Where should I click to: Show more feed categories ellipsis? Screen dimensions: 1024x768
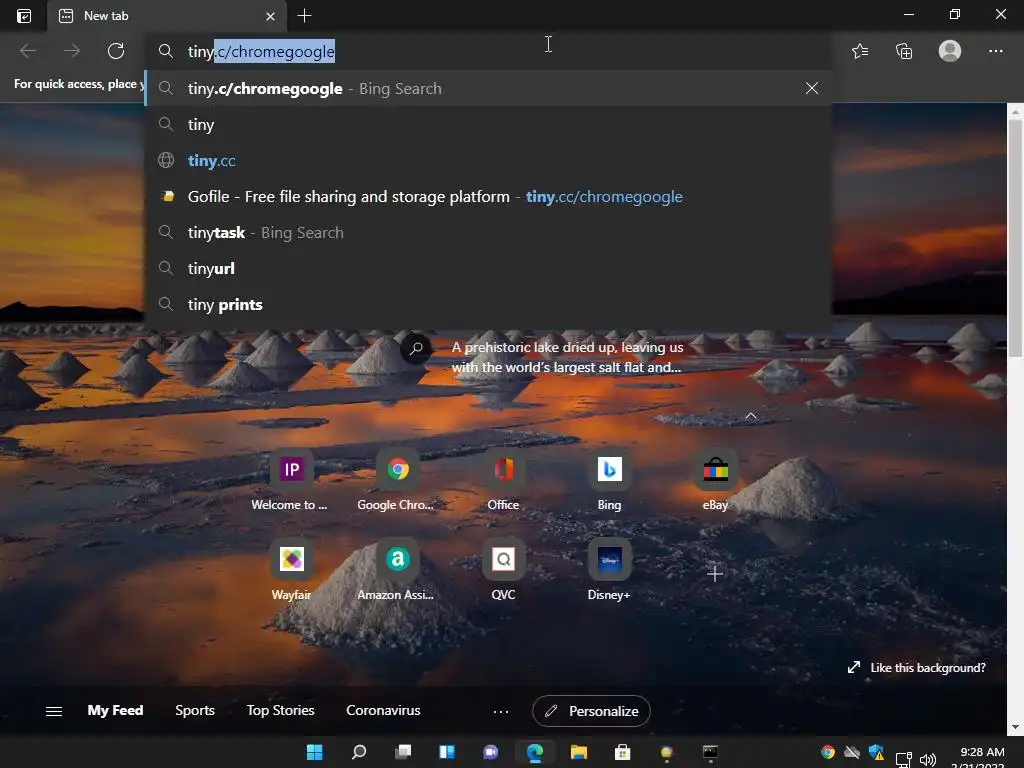point(501,712)
